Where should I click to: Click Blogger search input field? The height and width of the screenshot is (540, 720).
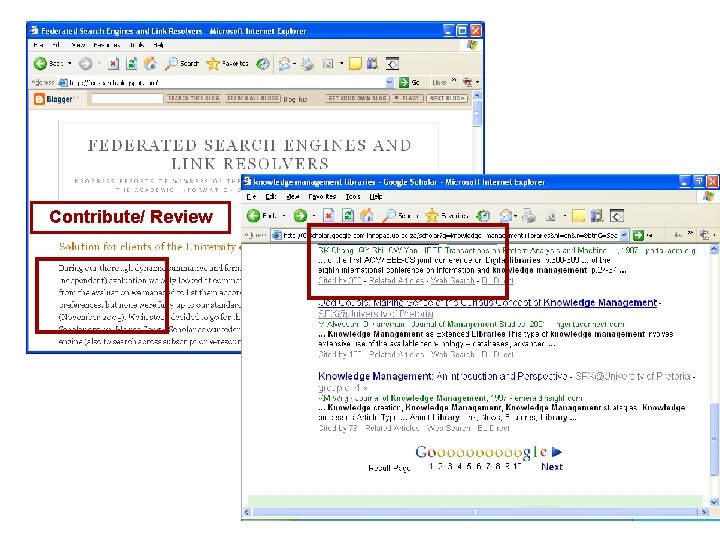(127, 98)
